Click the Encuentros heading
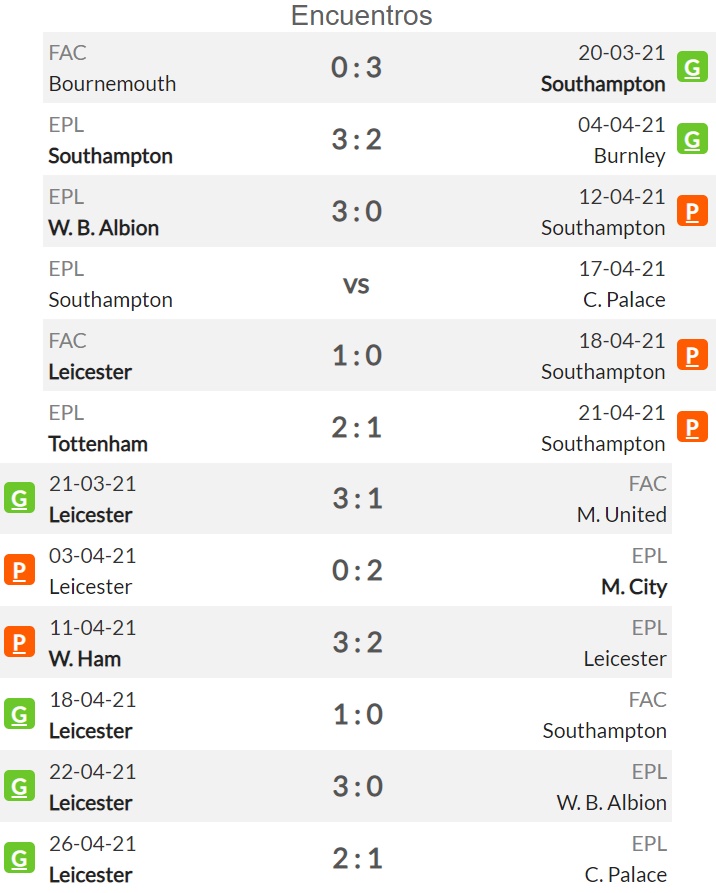The height and width of the screenshot is (893, 716). click(x=361, y=15)
